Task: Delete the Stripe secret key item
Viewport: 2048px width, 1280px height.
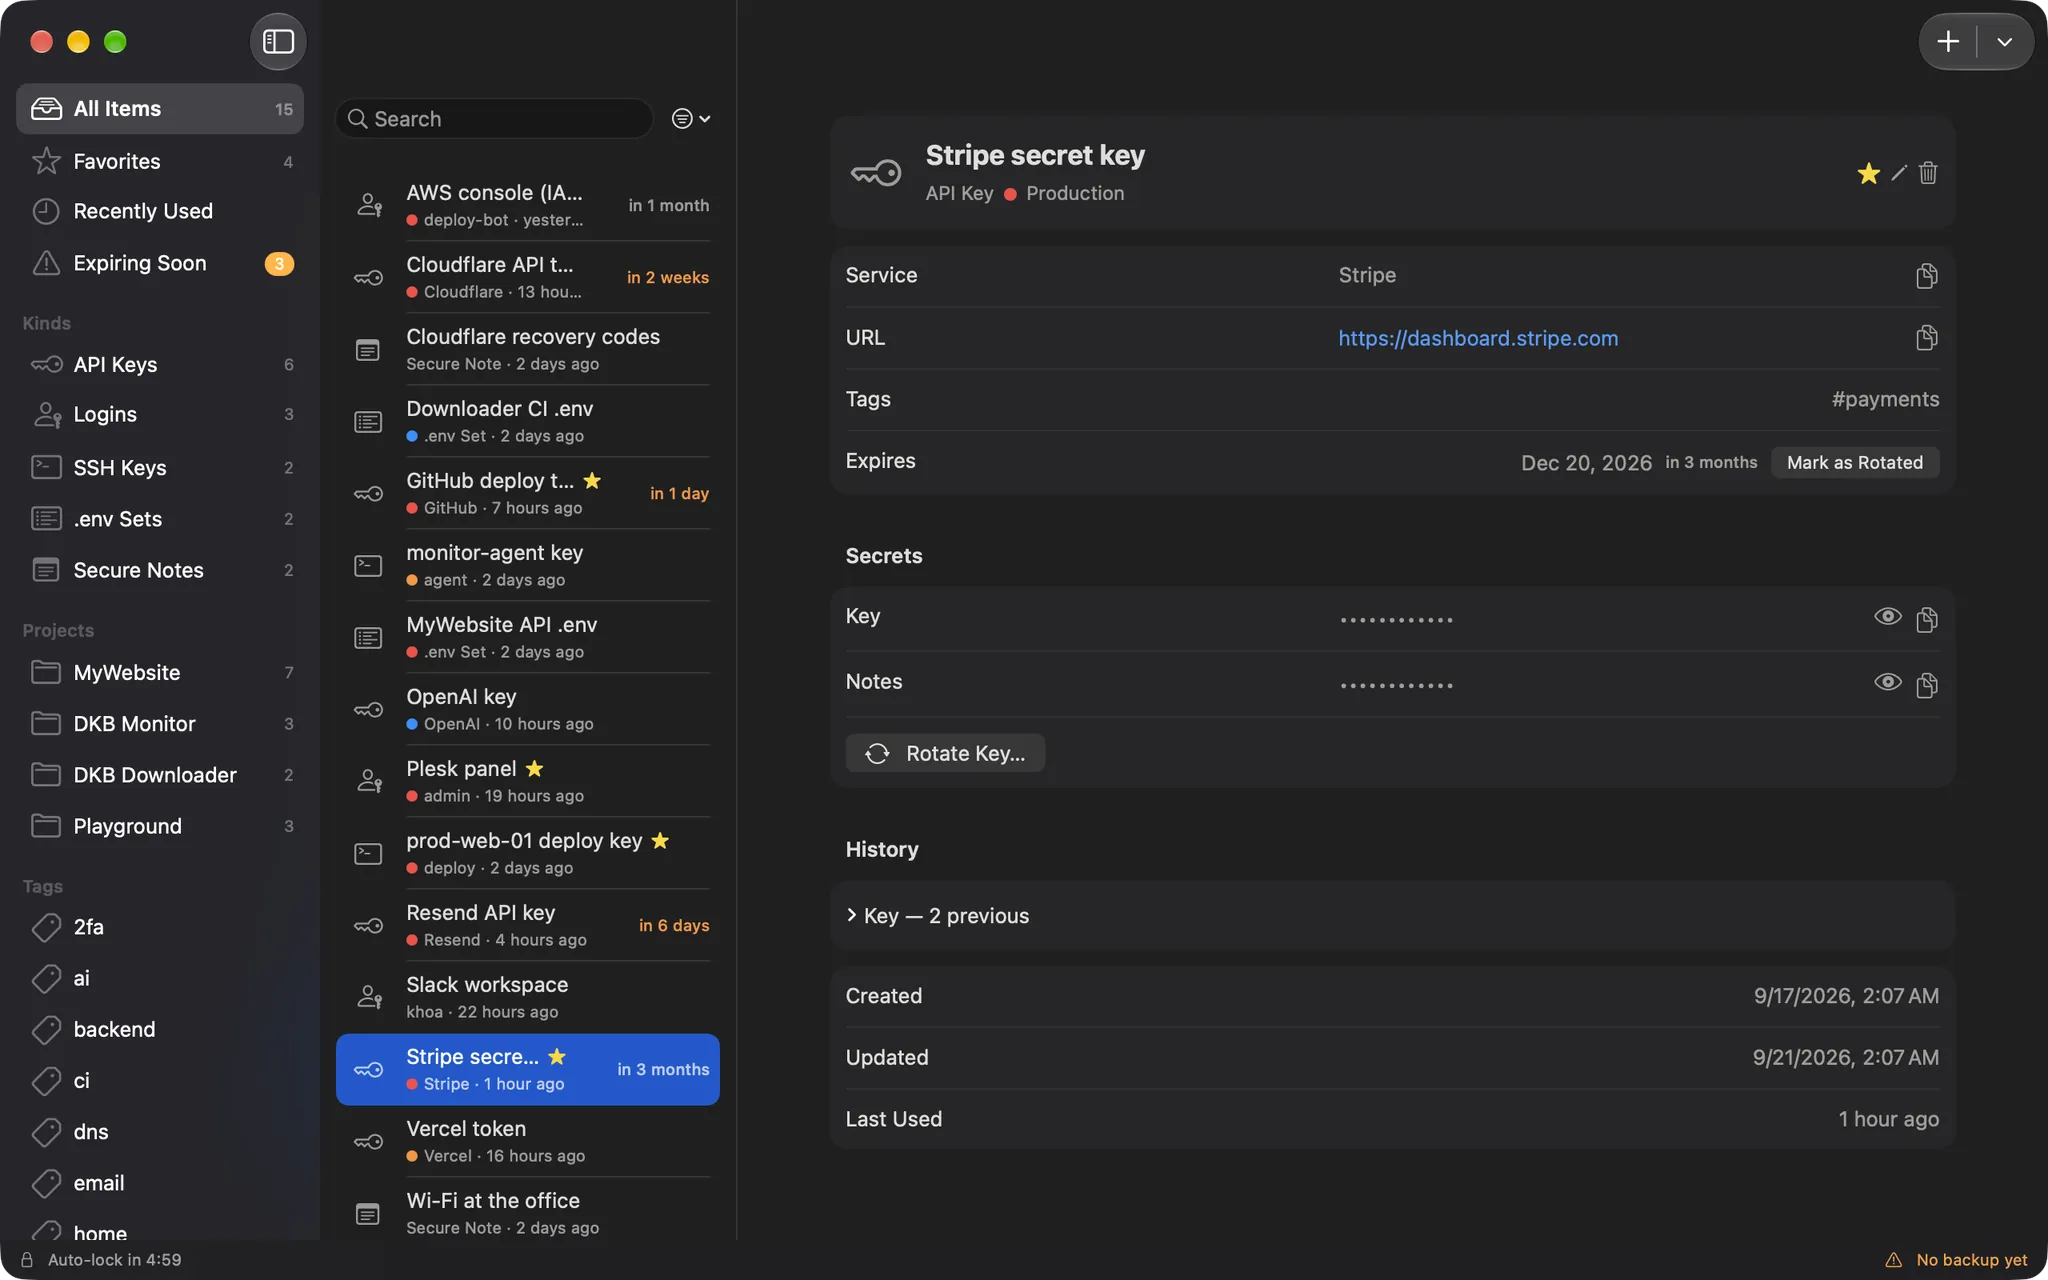Action: [1928, 173]
